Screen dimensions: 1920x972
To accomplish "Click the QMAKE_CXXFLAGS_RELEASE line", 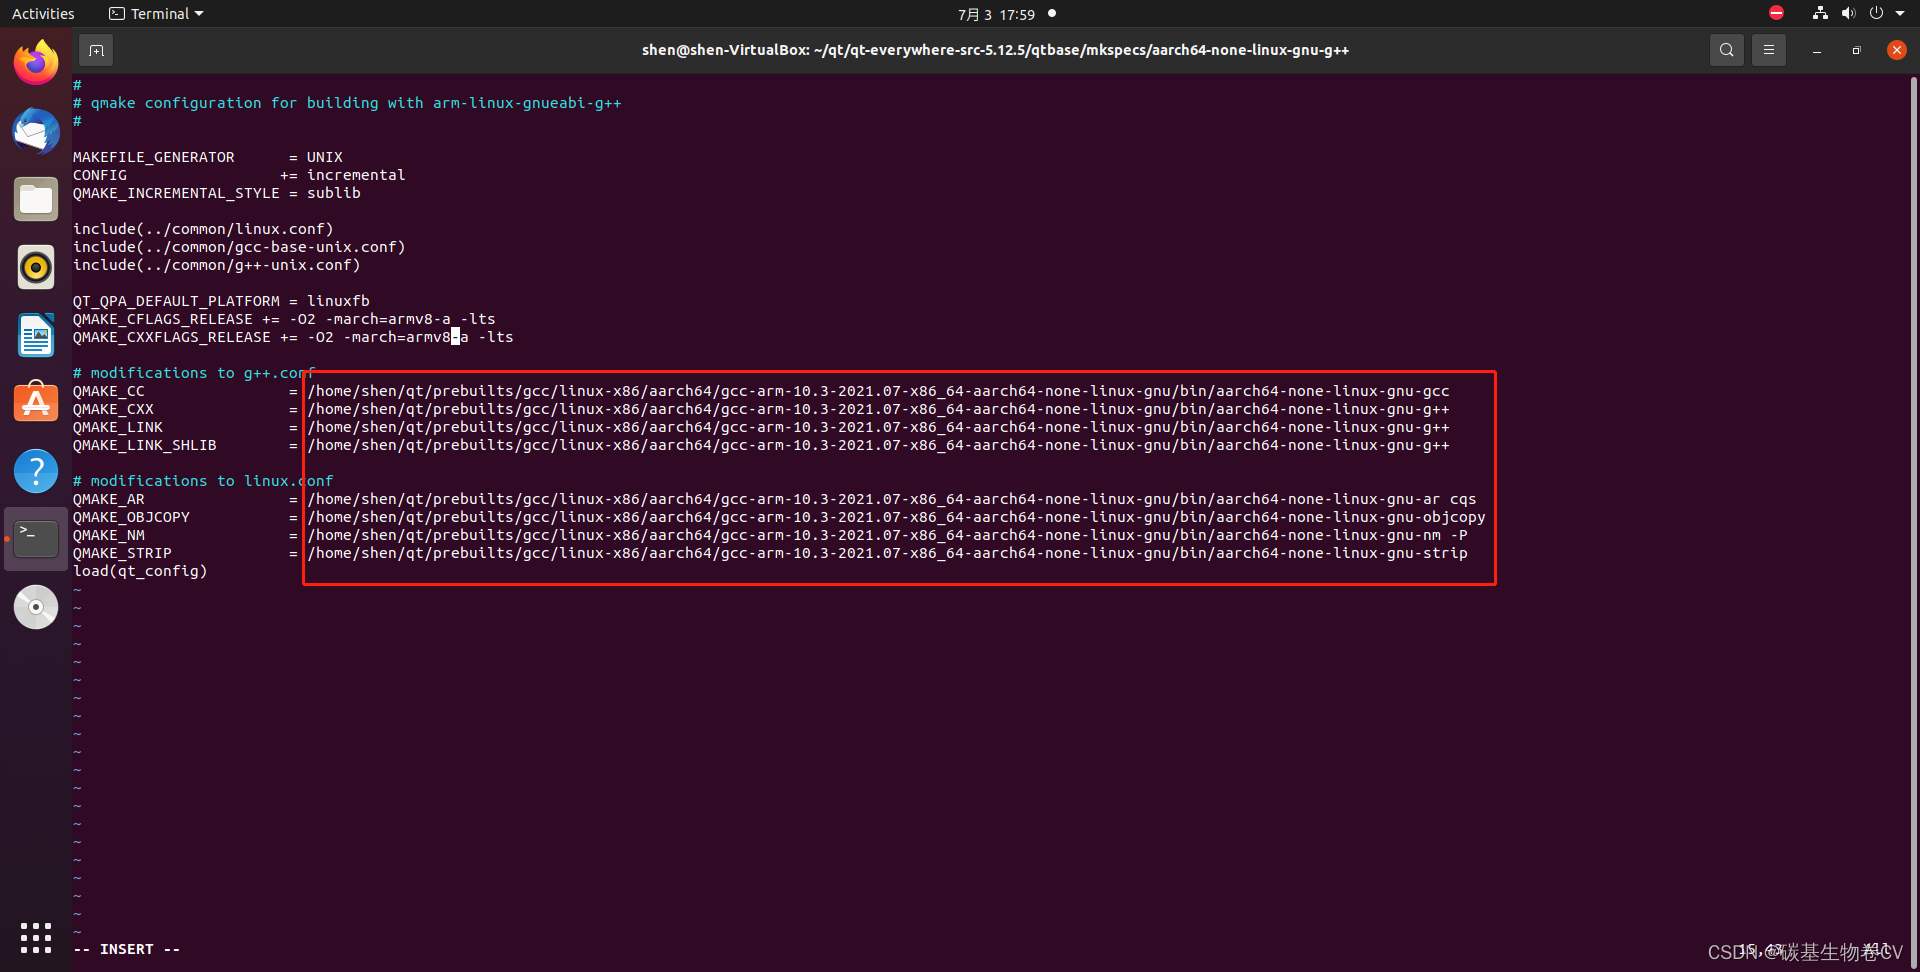I will [293, 337].
